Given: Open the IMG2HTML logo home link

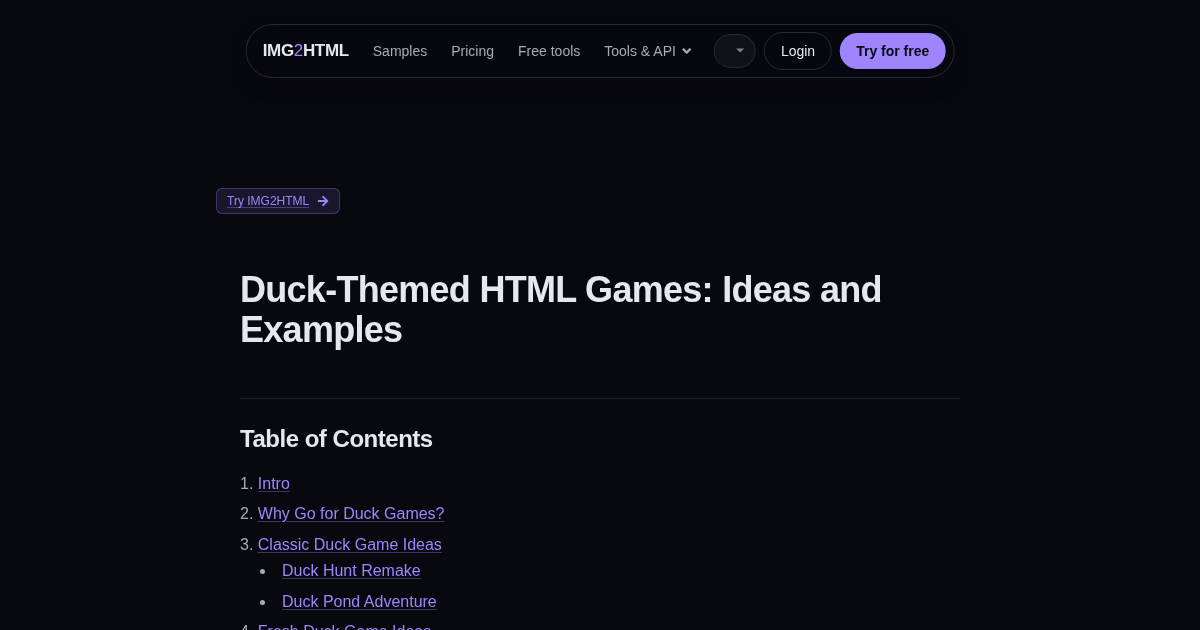Looking at the screenshot, I should (x=305, y=51).
